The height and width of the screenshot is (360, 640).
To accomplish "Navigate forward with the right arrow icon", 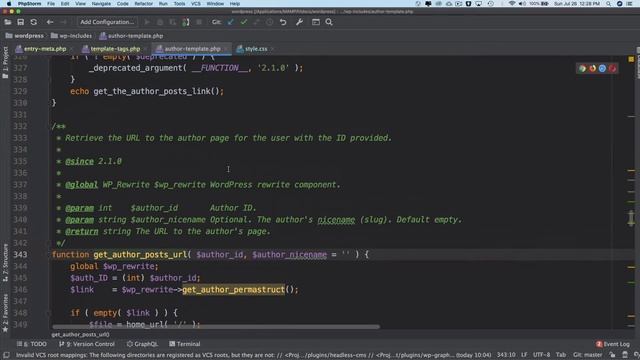I will [x=63, y=22].
